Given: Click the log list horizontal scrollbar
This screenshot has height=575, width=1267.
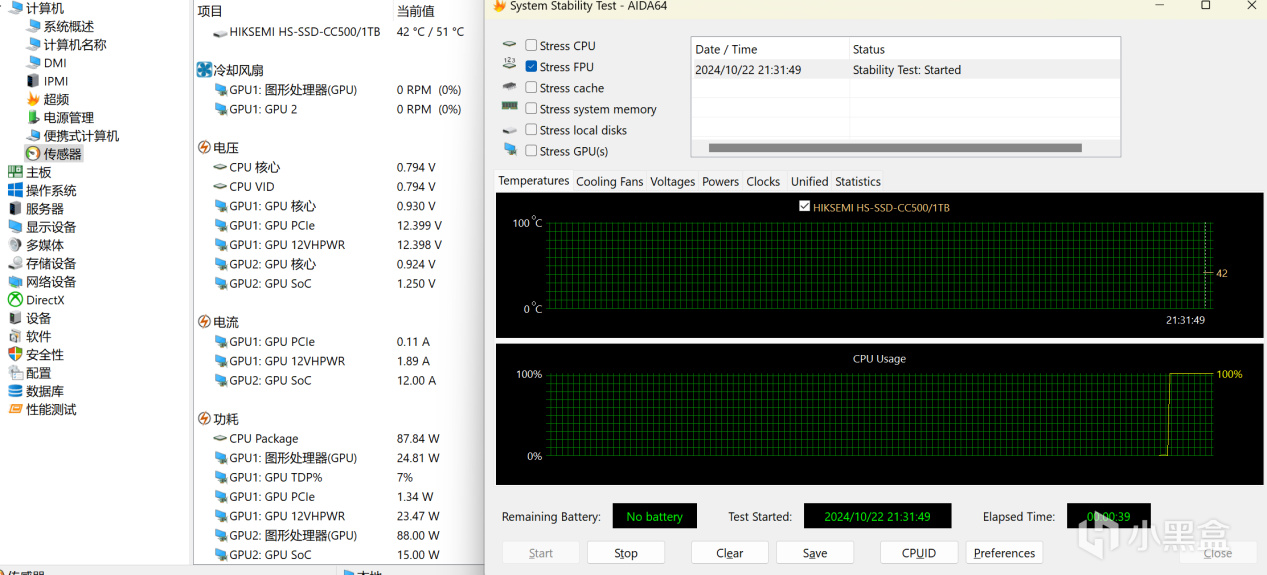Looking at the screenshot, I should (895, 148).
